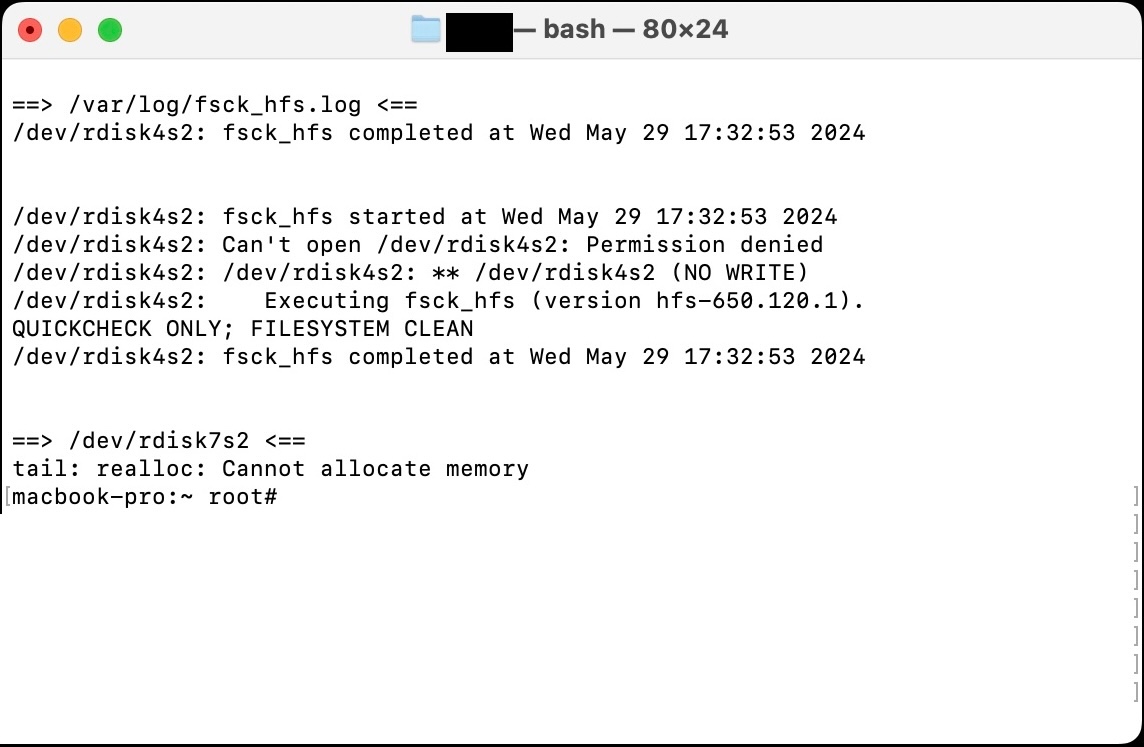This screenshot has width=1144, height=747.
Task: Click the "macbook-pro:~ root#" prompt
Action: [x=144, y=497]
